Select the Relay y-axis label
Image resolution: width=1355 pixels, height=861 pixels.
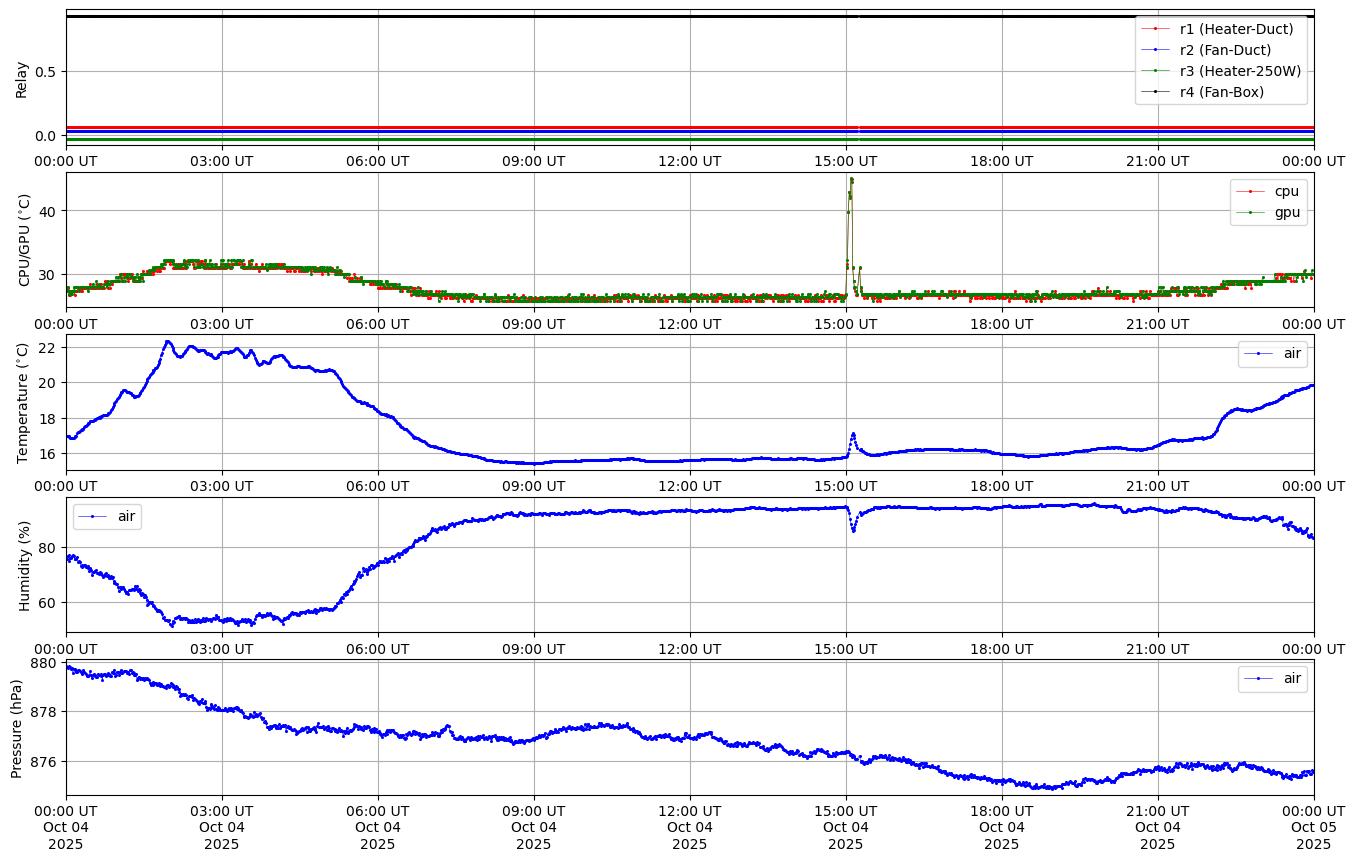pyautogui.click(x=21, y=78)
